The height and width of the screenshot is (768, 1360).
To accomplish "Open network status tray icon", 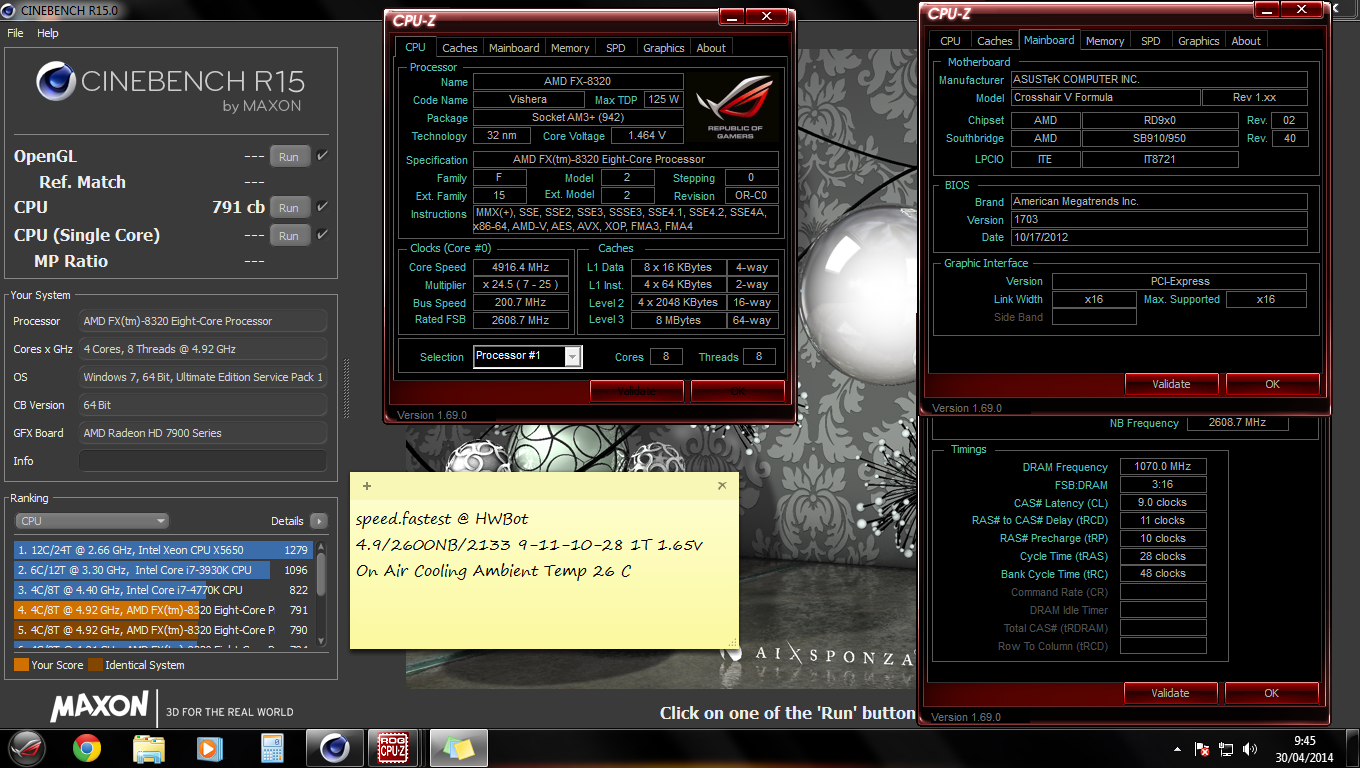I will tap(1225, 748).
